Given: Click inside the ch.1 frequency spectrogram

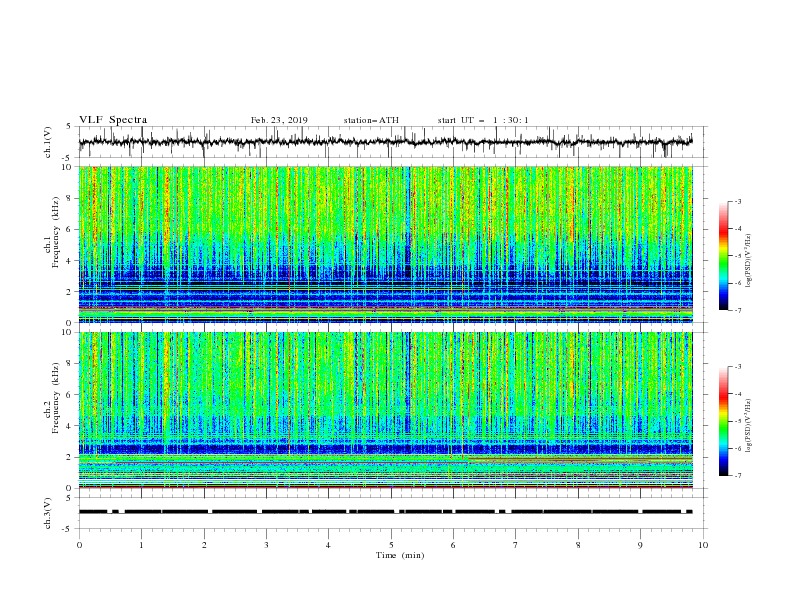Looking at the screenshot, I should [x=385, y=244].
